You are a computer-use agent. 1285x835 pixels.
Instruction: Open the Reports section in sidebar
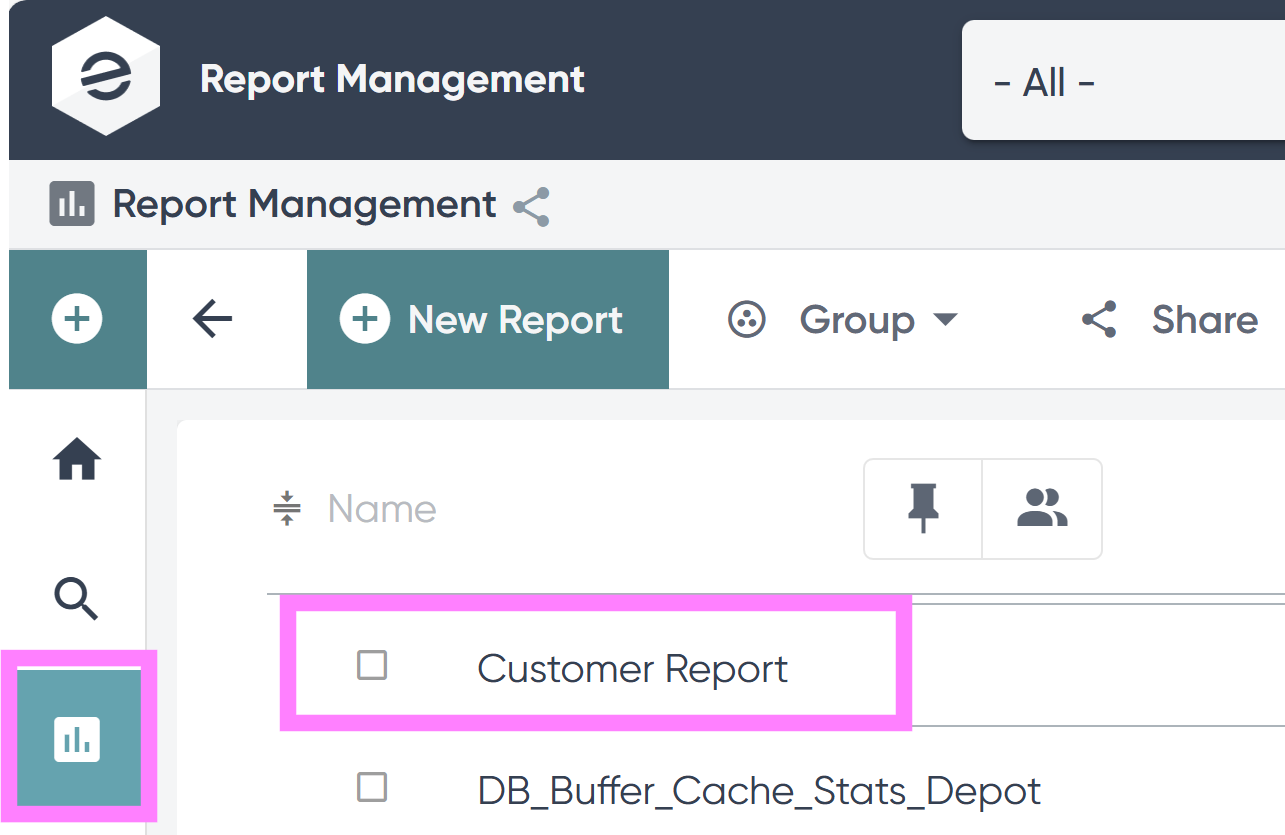coord(78,738)
